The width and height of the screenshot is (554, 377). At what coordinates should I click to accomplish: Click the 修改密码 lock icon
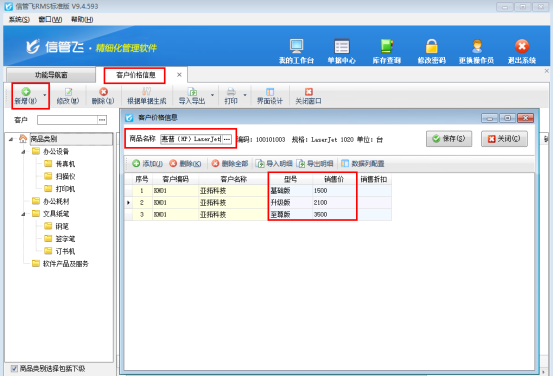[x=431, y=46]
